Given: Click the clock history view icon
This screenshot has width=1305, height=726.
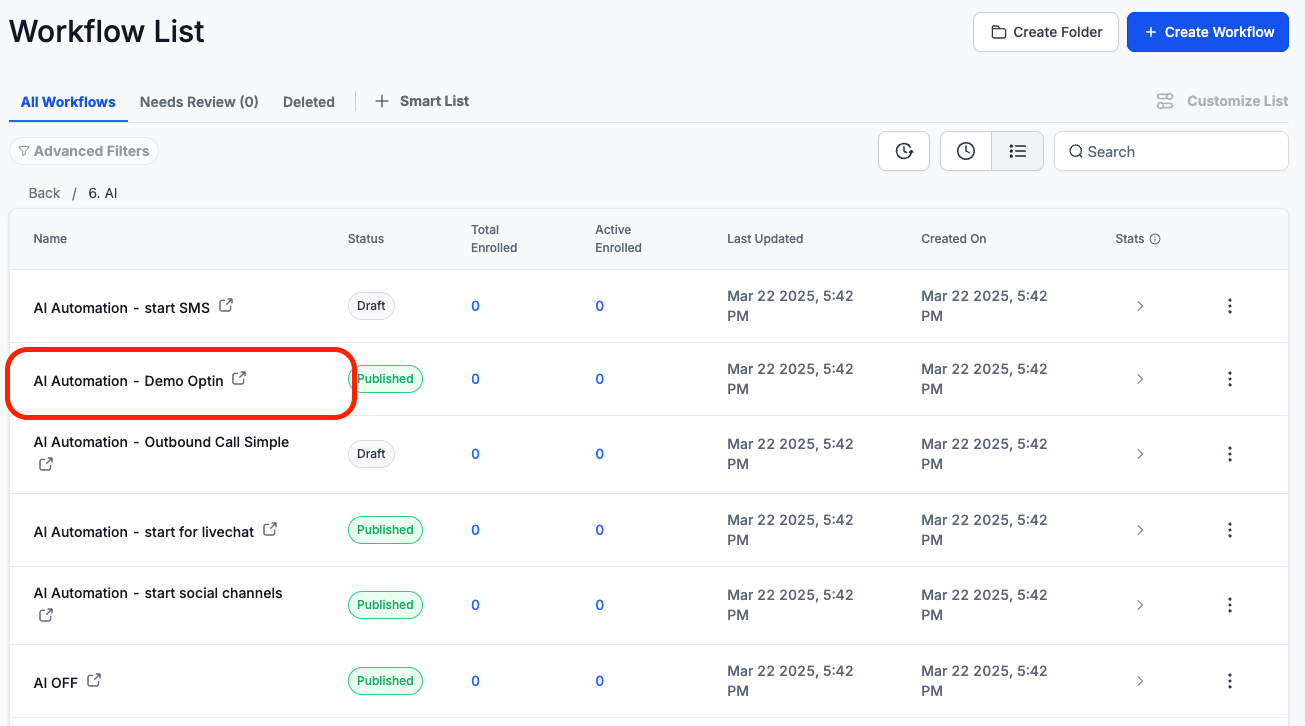Looking at the screenshot, I should pos(966,151).
